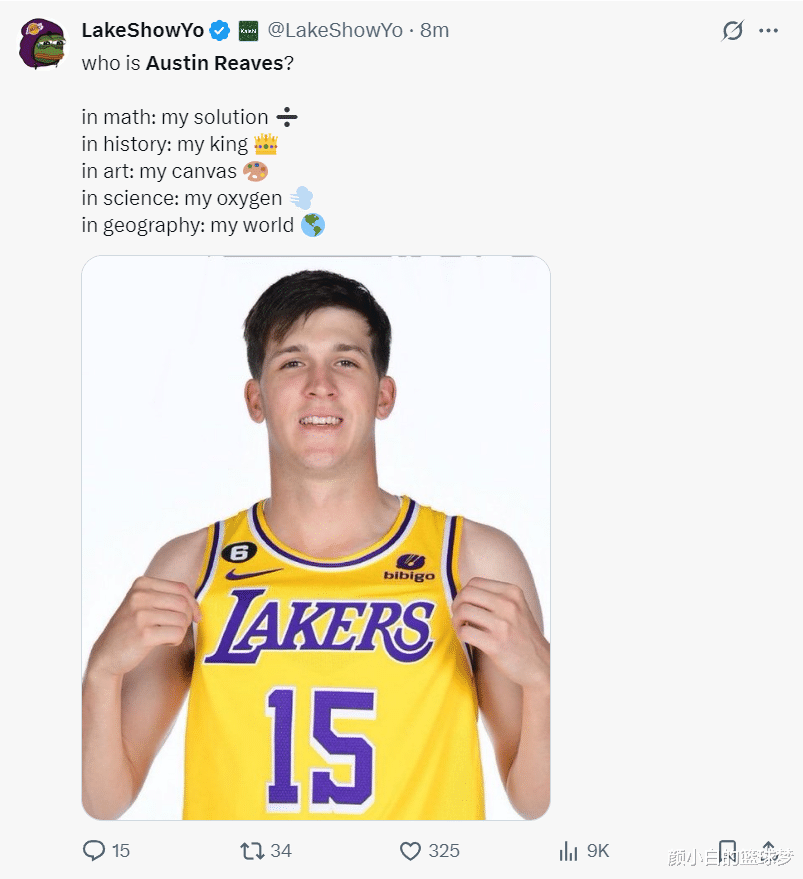Click the Grok explain-post icon
The height and width of the screenshot is (879, 803).
(733, 31)
